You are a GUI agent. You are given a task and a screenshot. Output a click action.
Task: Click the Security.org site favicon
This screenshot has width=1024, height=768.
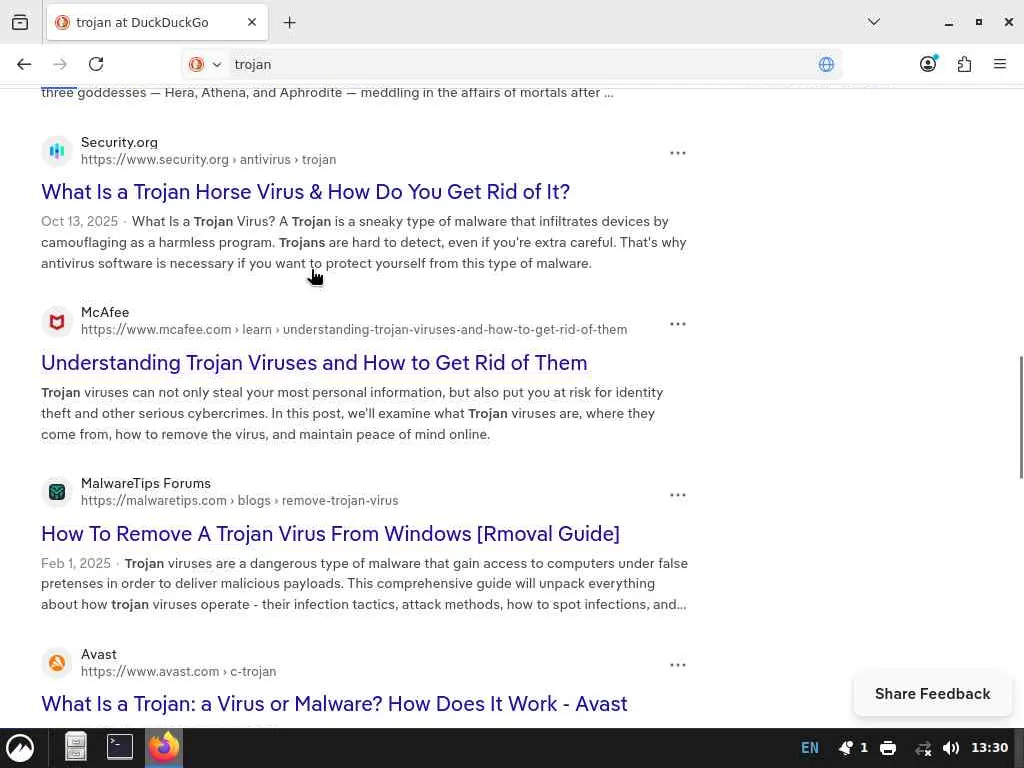(x=57, y=151)
